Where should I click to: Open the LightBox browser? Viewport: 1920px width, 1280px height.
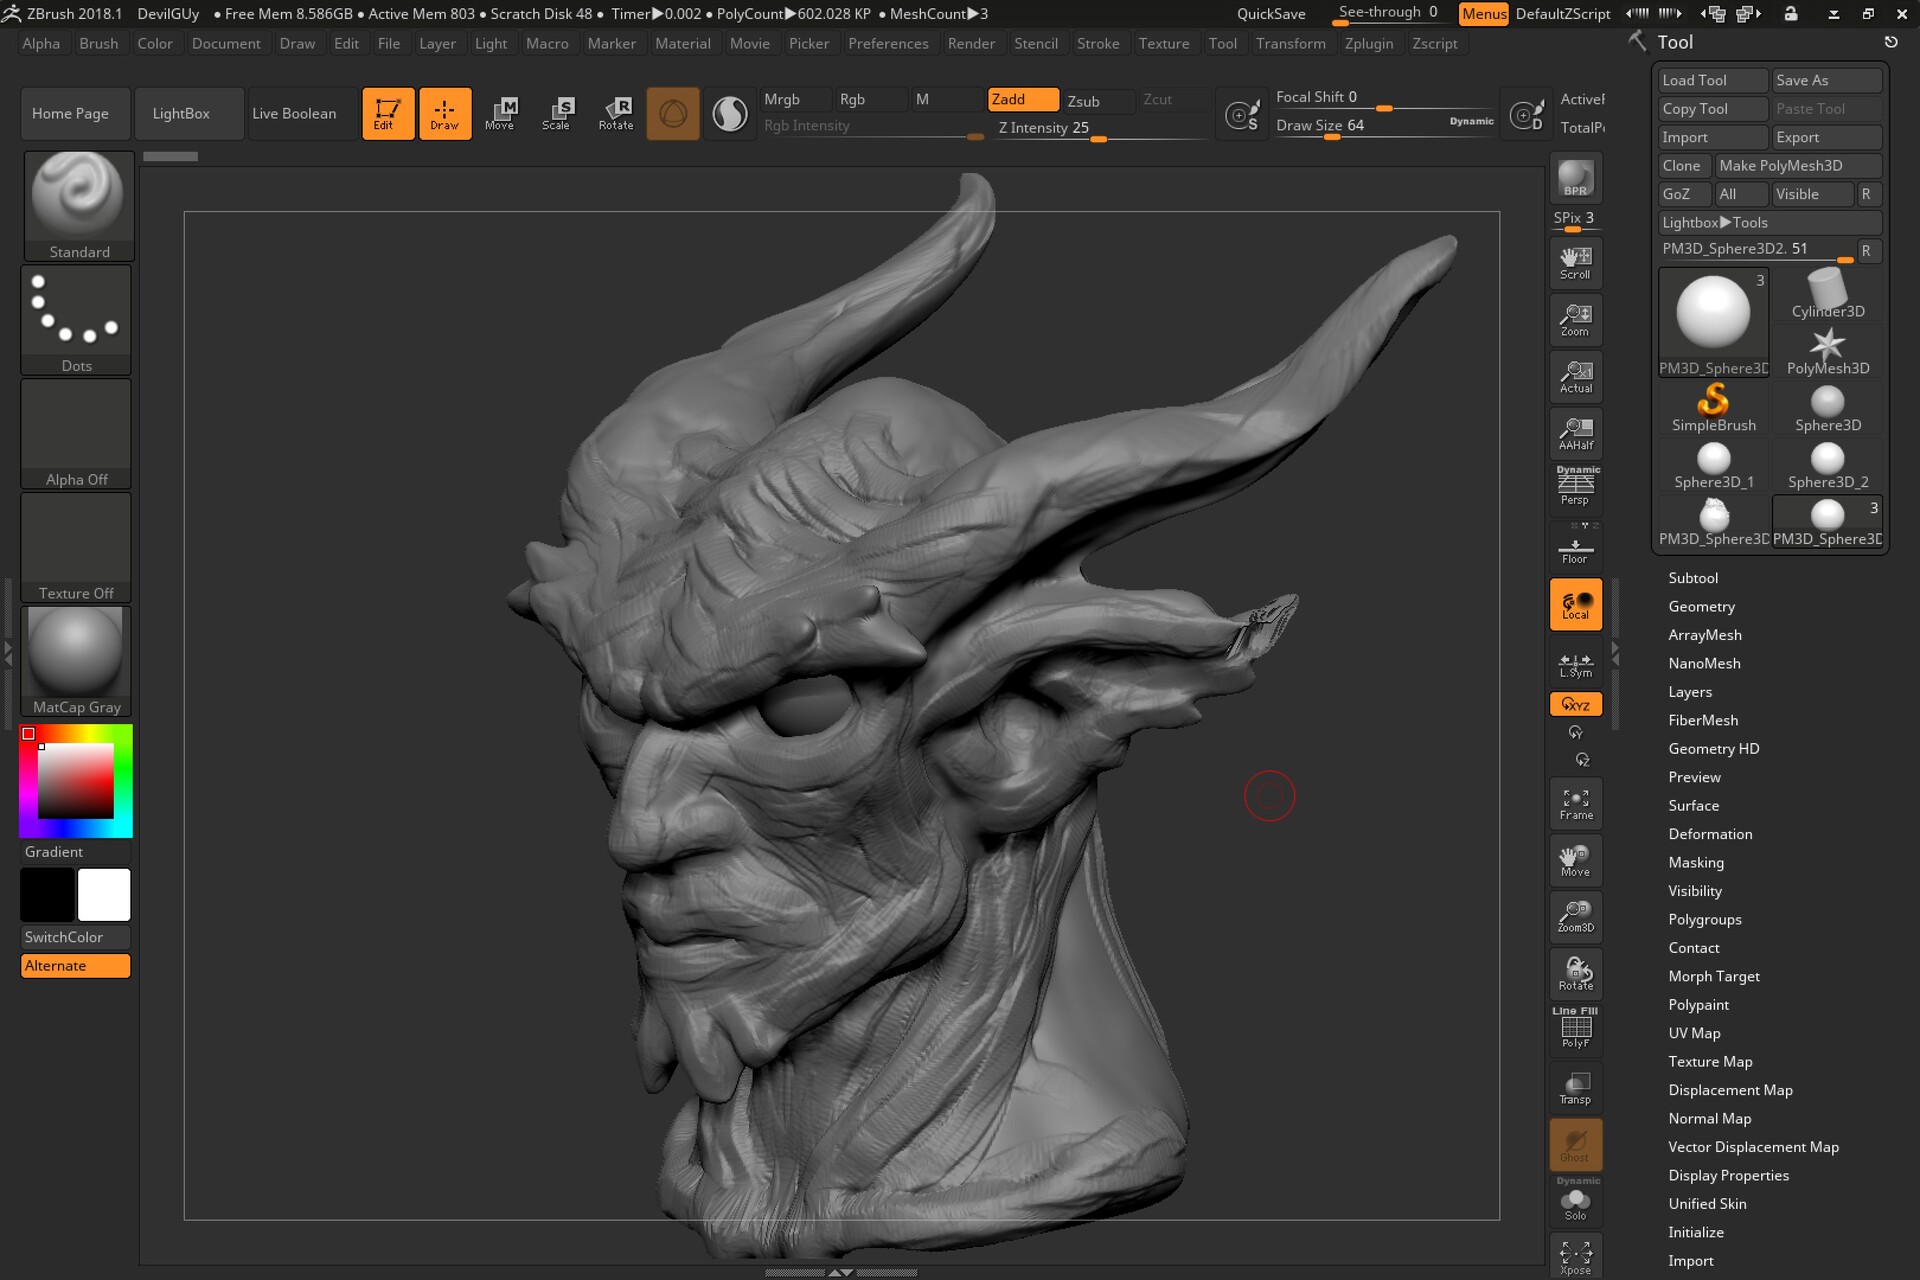[188, 113]
